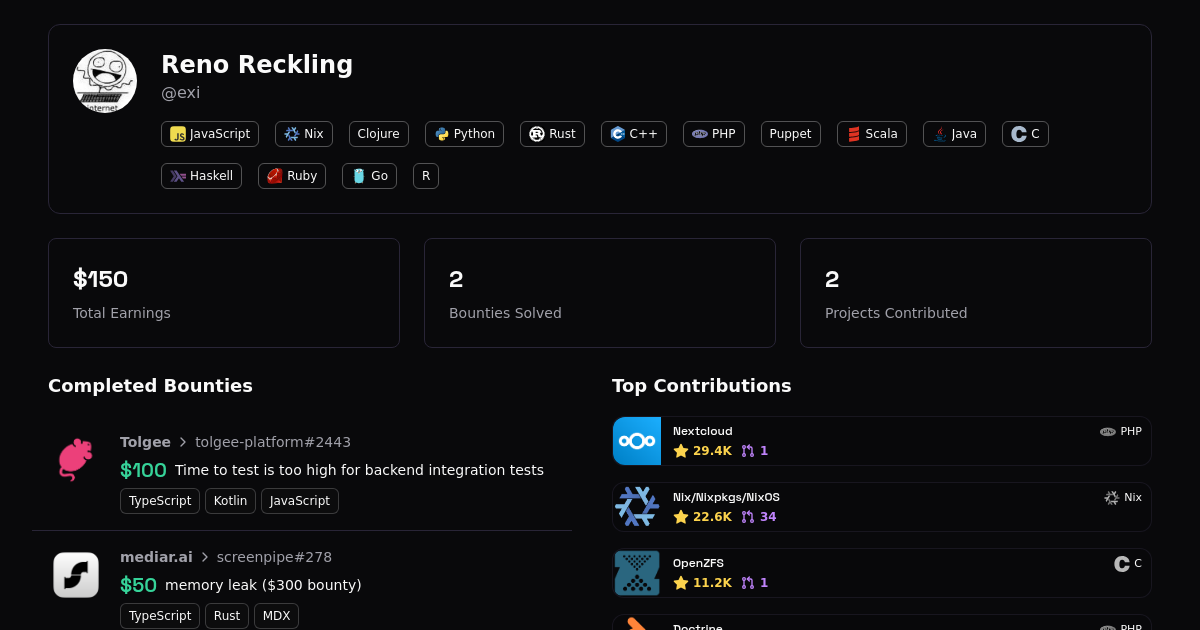Open the Nextcloud contribution entry

pos(880,441)
